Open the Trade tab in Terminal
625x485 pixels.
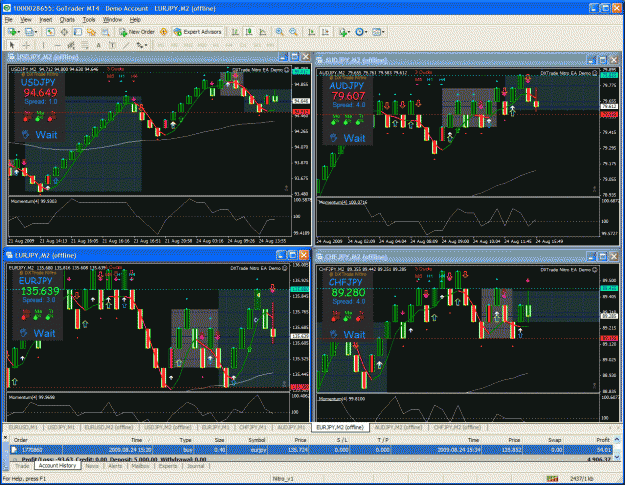point(22,466)
